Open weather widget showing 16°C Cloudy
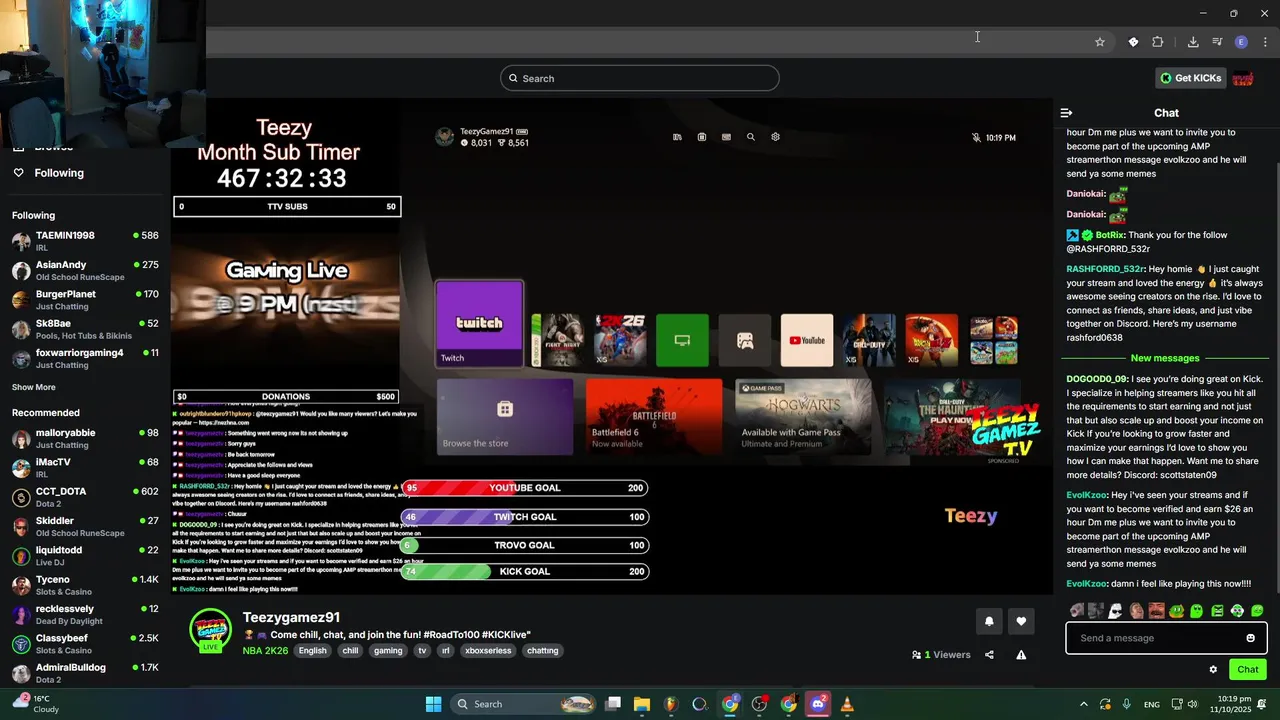 click(x=35, y=704)
